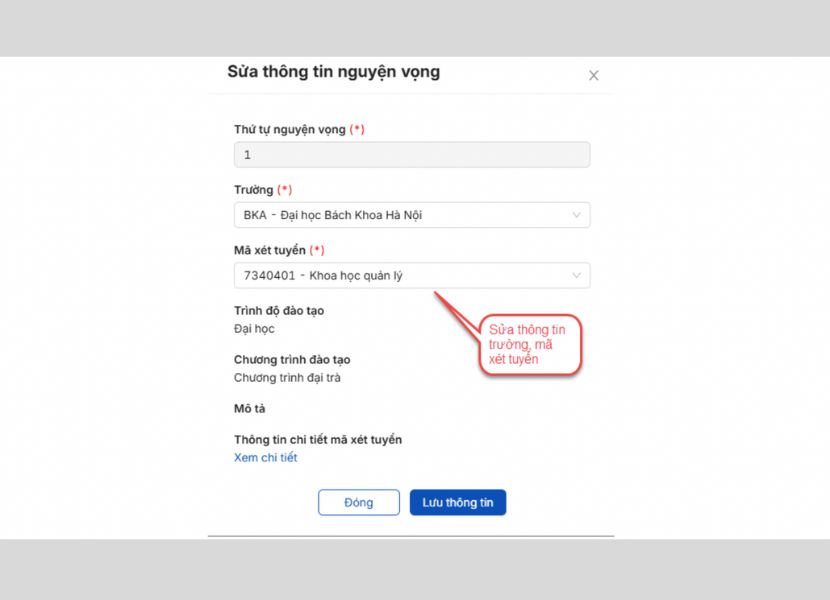This screenshot has width=830, height=600.
Task: Click the red callout annotation bubble
Action: [x=530, y=345]
